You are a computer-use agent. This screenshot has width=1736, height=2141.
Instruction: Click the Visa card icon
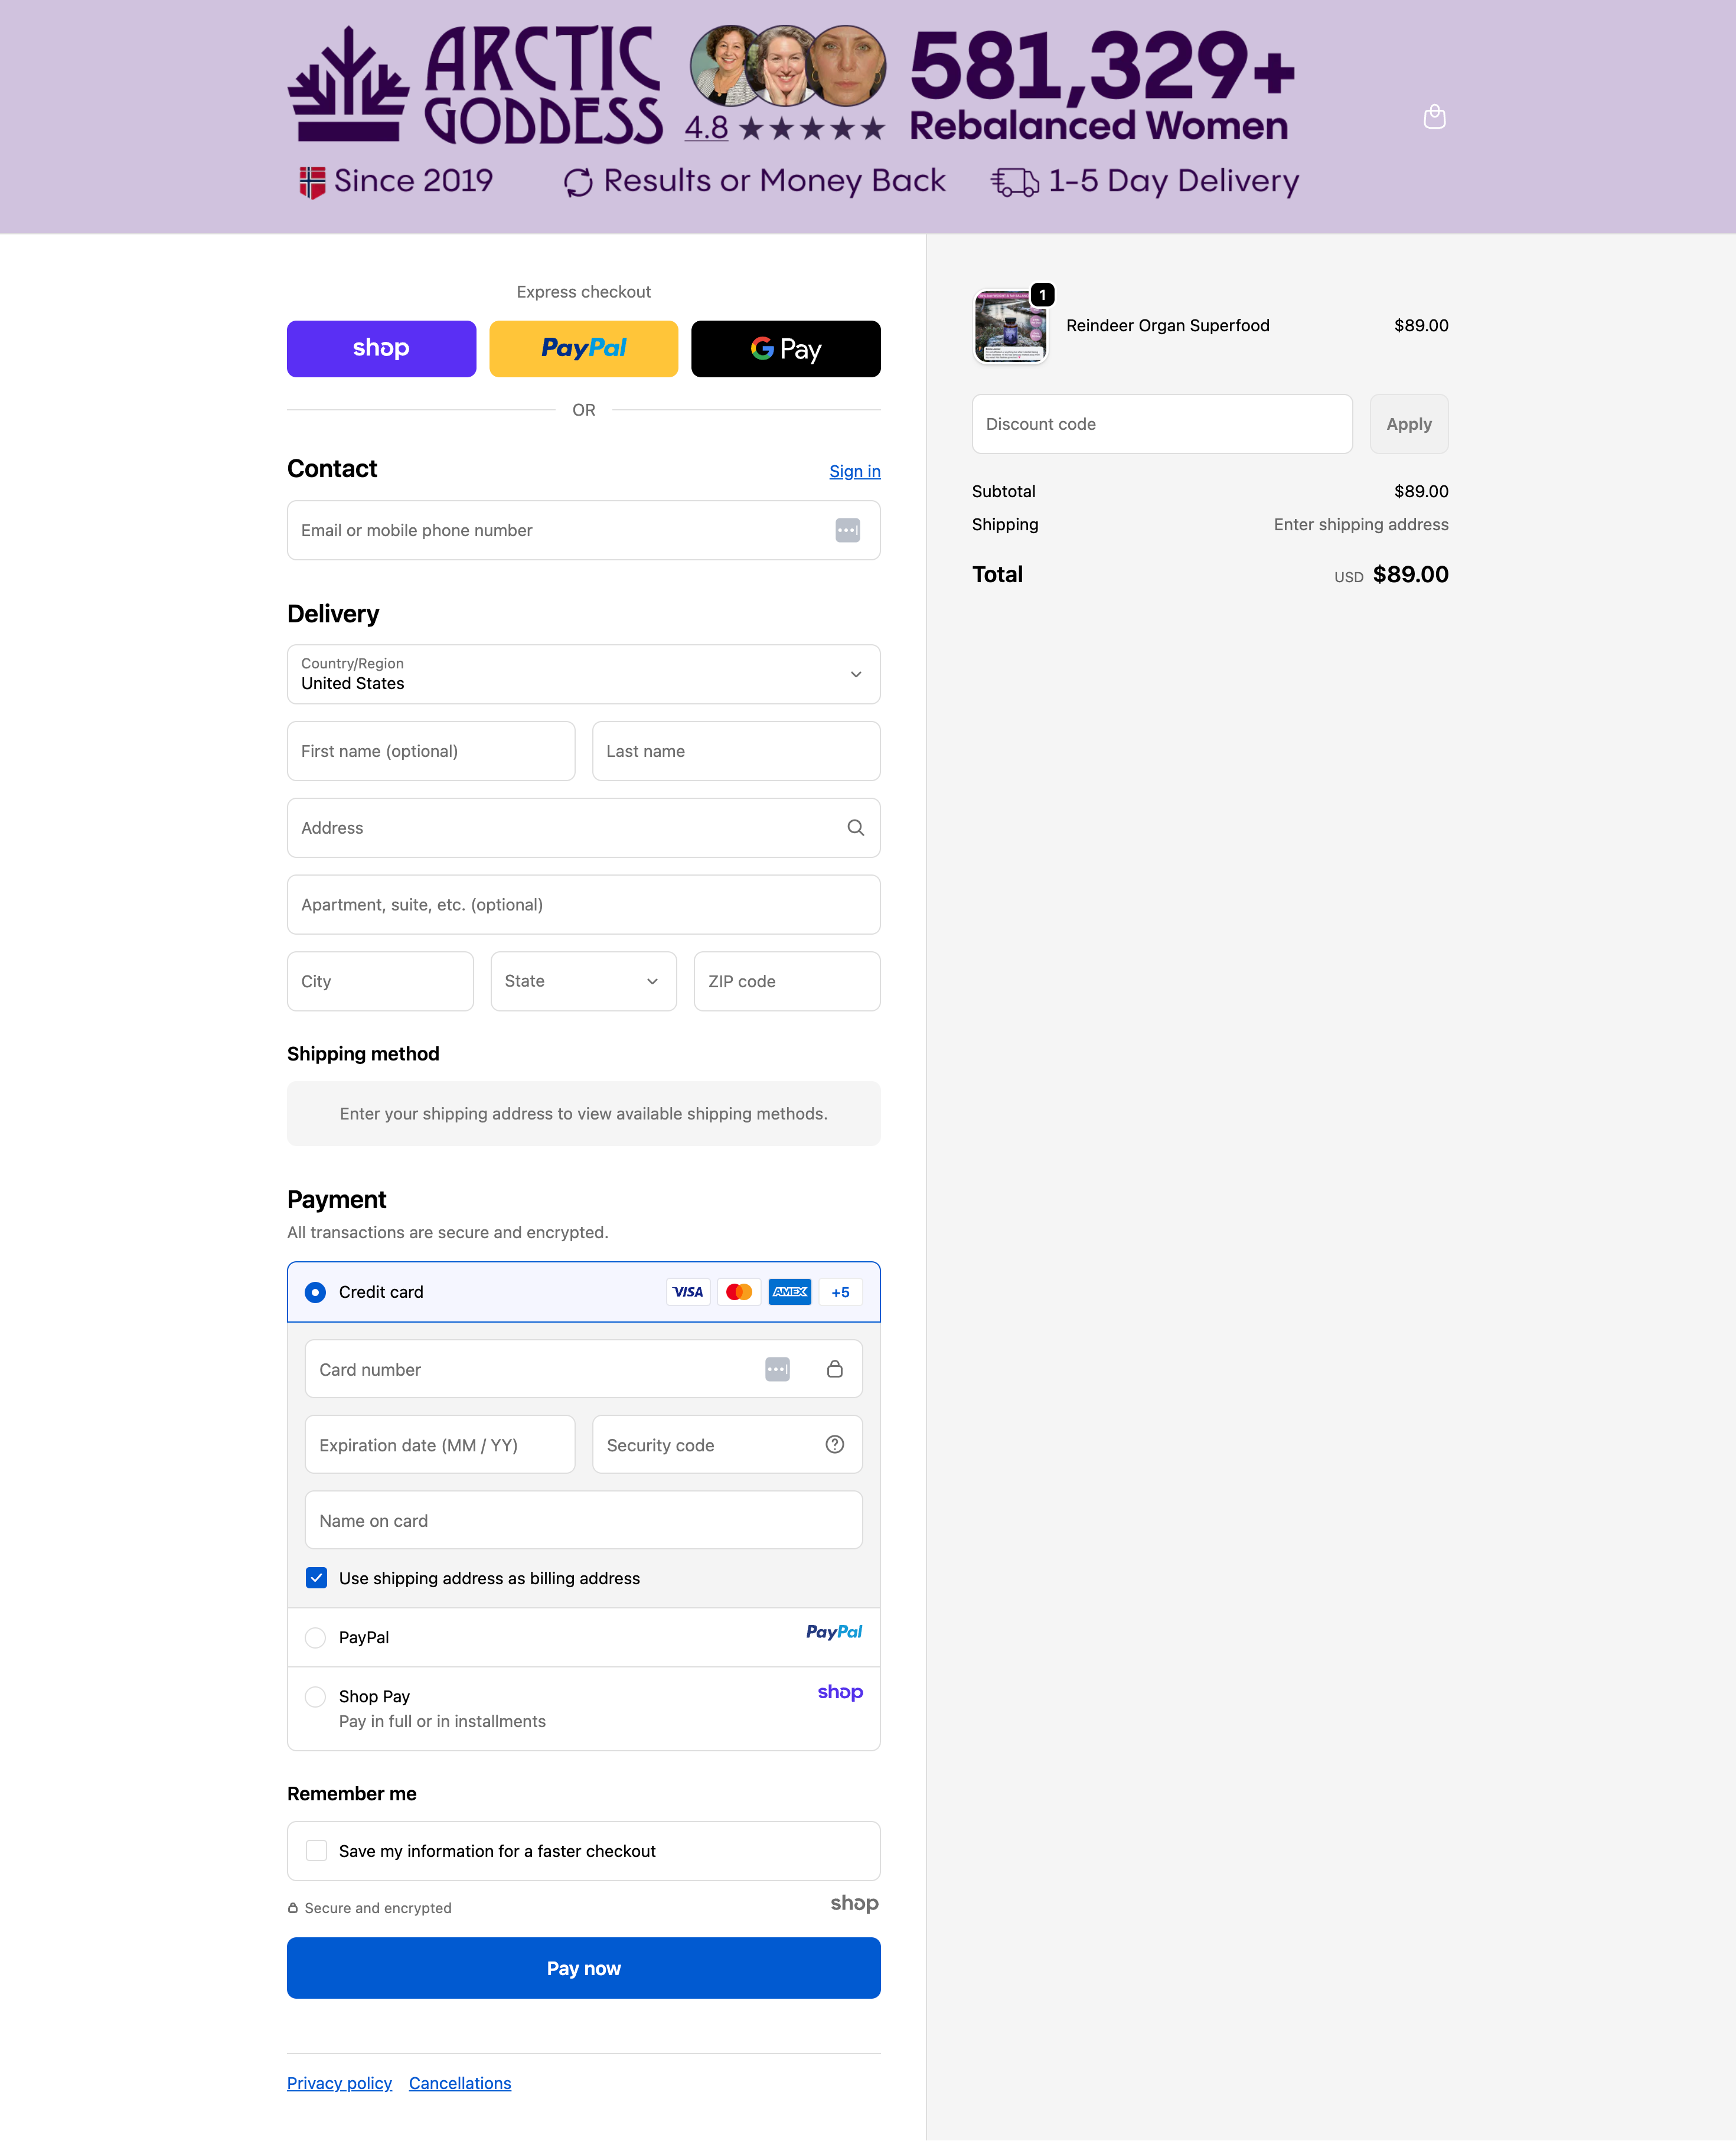688,1292
